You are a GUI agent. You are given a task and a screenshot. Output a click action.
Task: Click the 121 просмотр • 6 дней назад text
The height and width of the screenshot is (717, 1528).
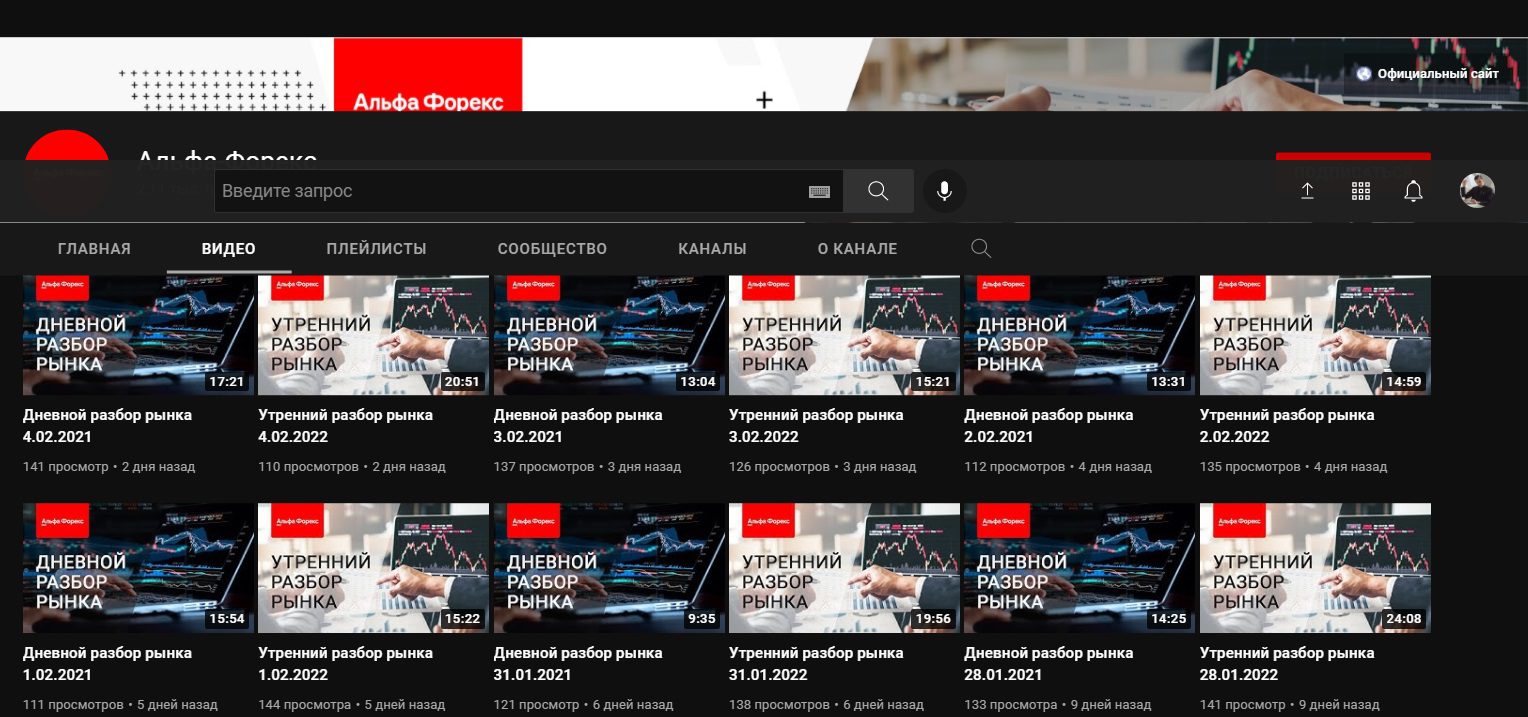[584, 705]
